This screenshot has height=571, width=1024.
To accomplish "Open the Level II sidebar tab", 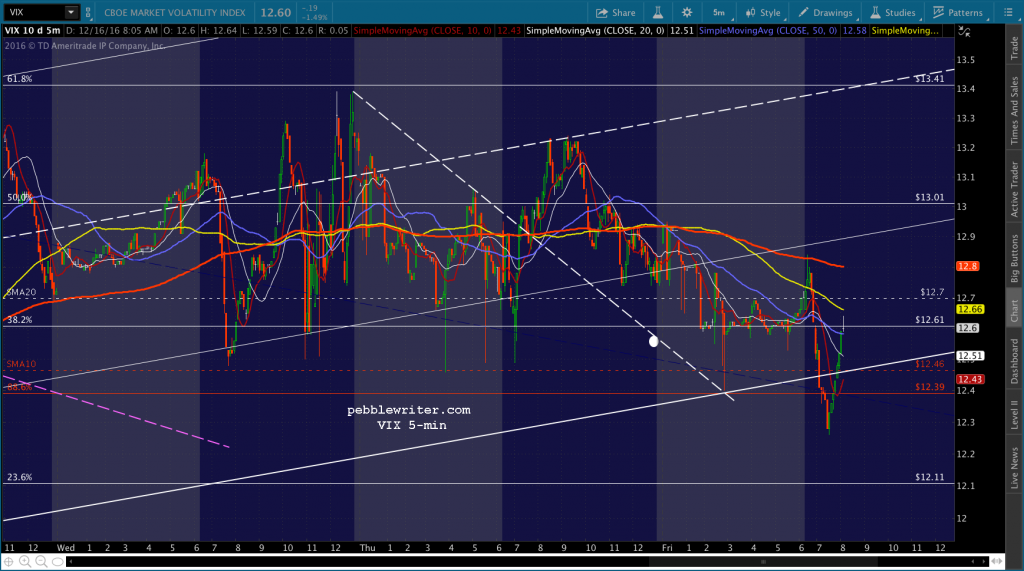I will tap(1013, 414).
